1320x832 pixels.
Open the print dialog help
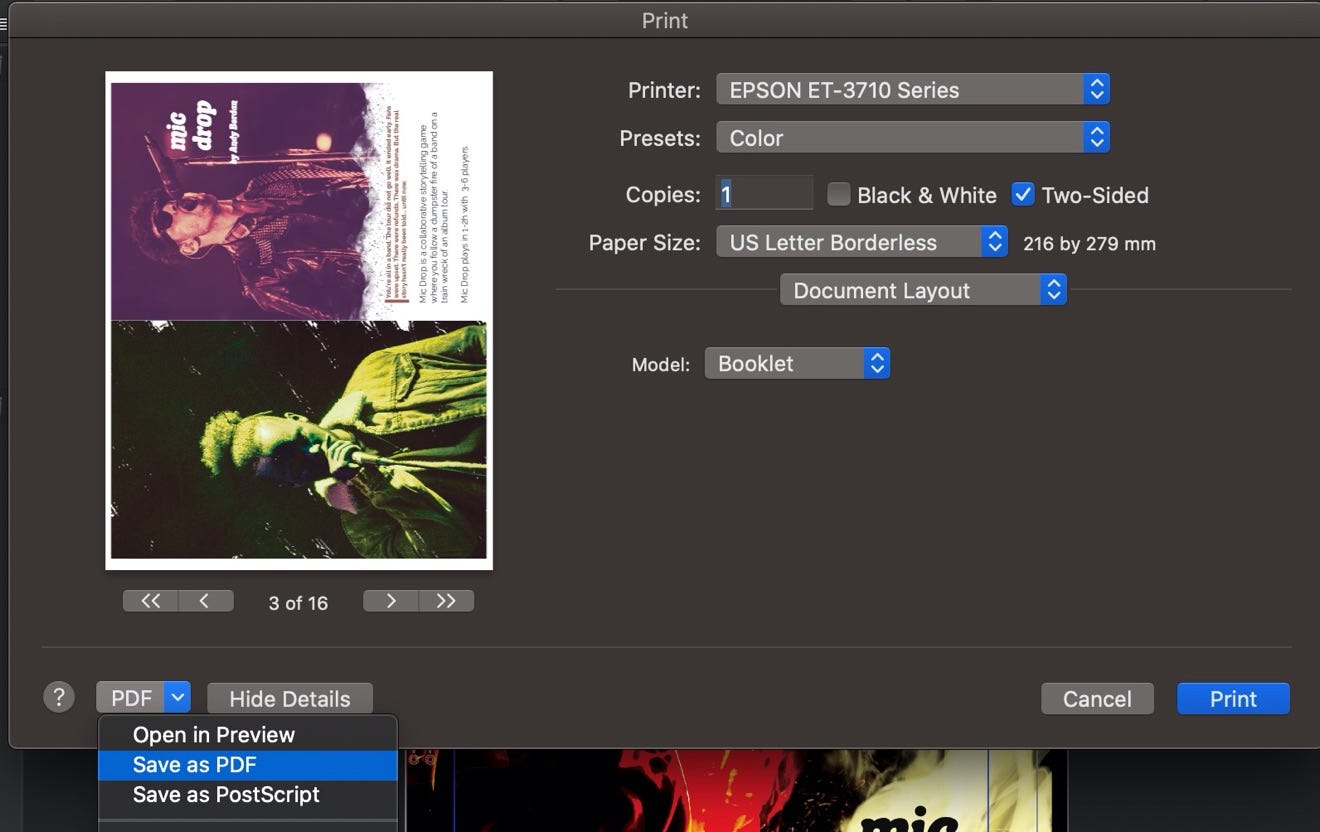click(59, 697)
